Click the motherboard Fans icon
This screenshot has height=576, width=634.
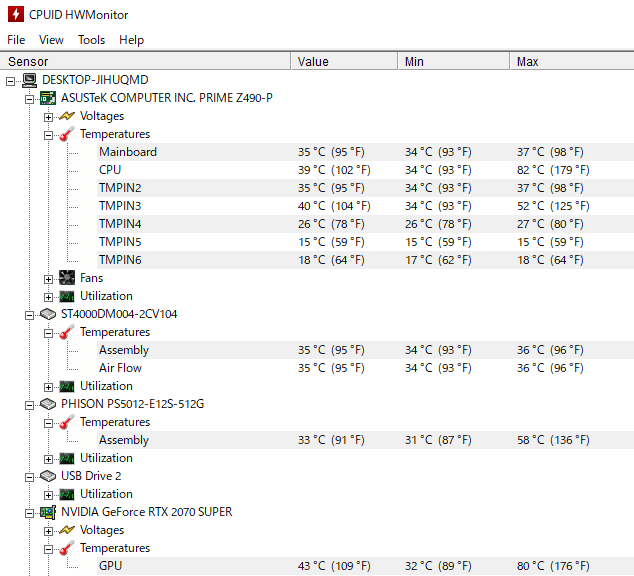point(67,278)
